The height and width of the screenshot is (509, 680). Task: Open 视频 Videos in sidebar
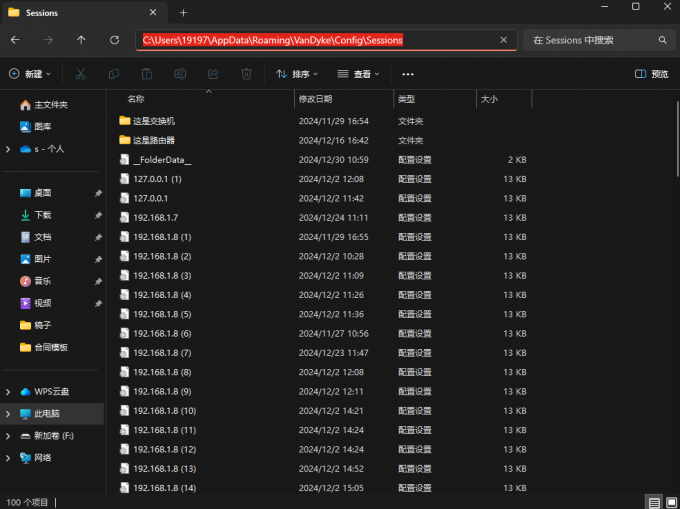coord(36,303)
